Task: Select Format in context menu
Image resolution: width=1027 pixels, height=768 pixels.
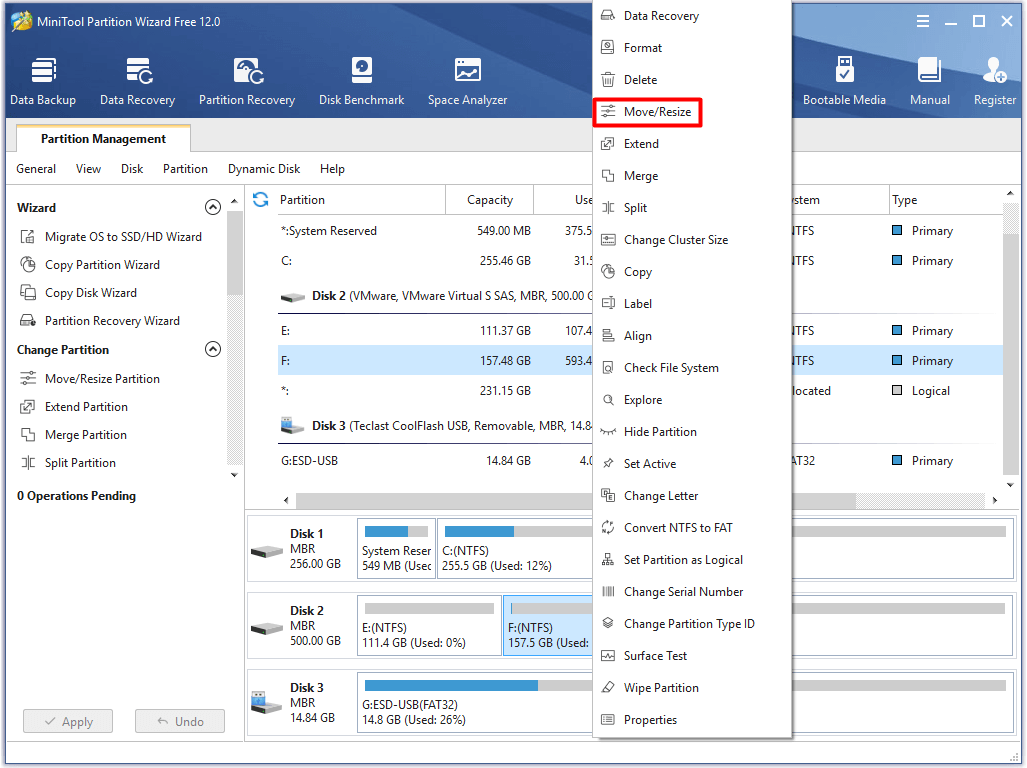Action: tap(692, 48)
